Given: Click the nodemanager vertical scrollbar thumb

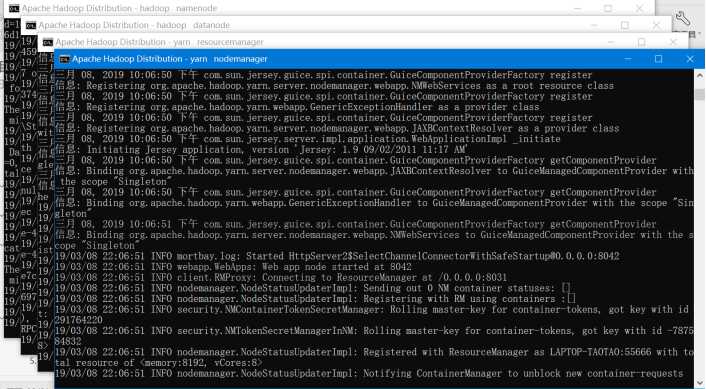Looking at the screenshot, I should [x=699, y=95].
